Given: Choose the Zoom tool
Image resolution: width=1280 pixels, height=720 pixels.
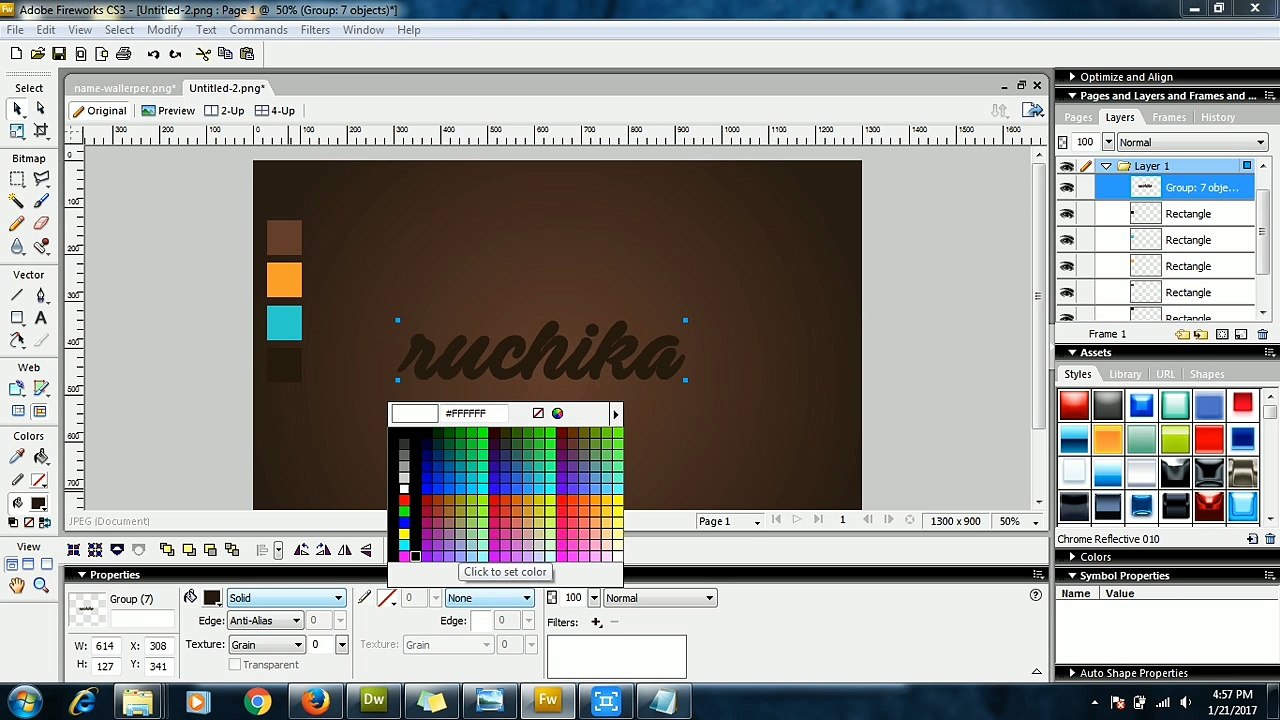Looking at the screenshot, I should tap(40, 585).
